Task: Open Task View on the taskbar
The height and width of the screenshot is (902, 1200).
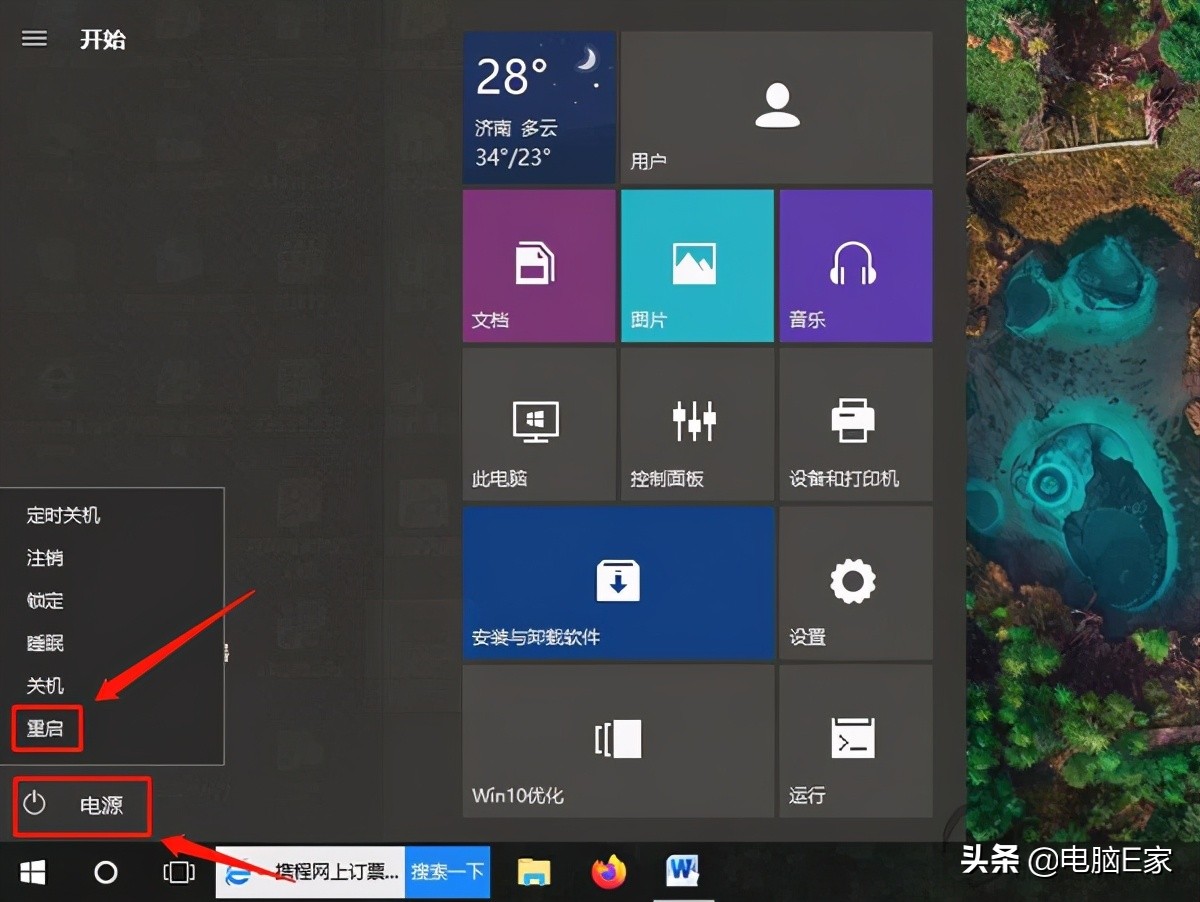Action: (177, 872)
